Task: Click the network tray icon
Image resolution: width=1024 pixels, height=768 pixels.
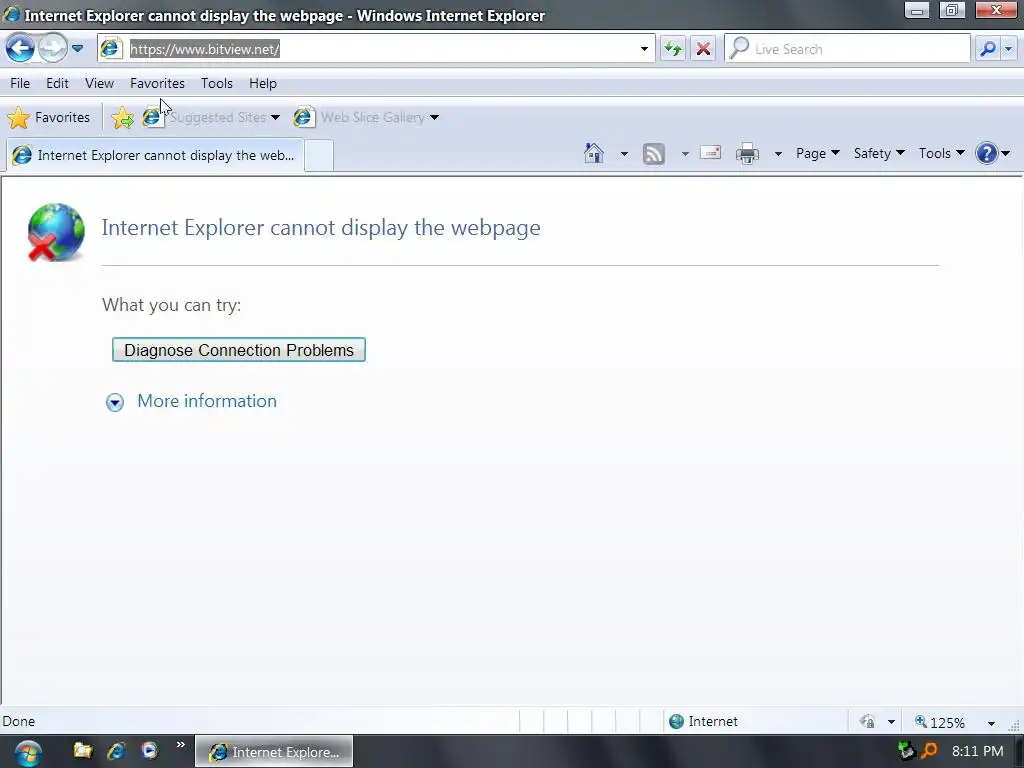Action: click(x=906, y=750)
